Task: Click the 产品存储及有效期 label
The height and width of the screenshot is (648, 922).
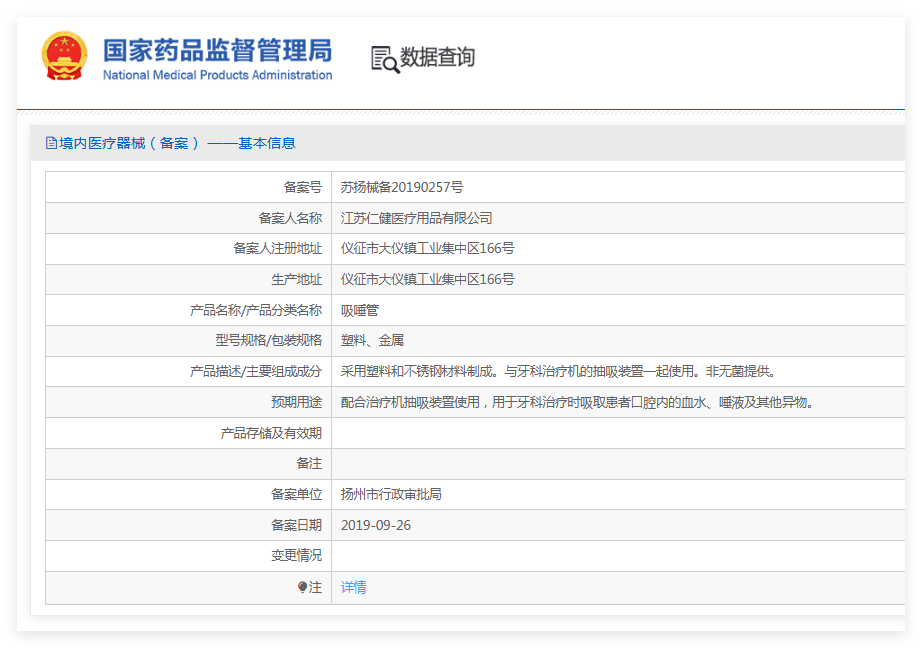Action: tap(271, 433)
